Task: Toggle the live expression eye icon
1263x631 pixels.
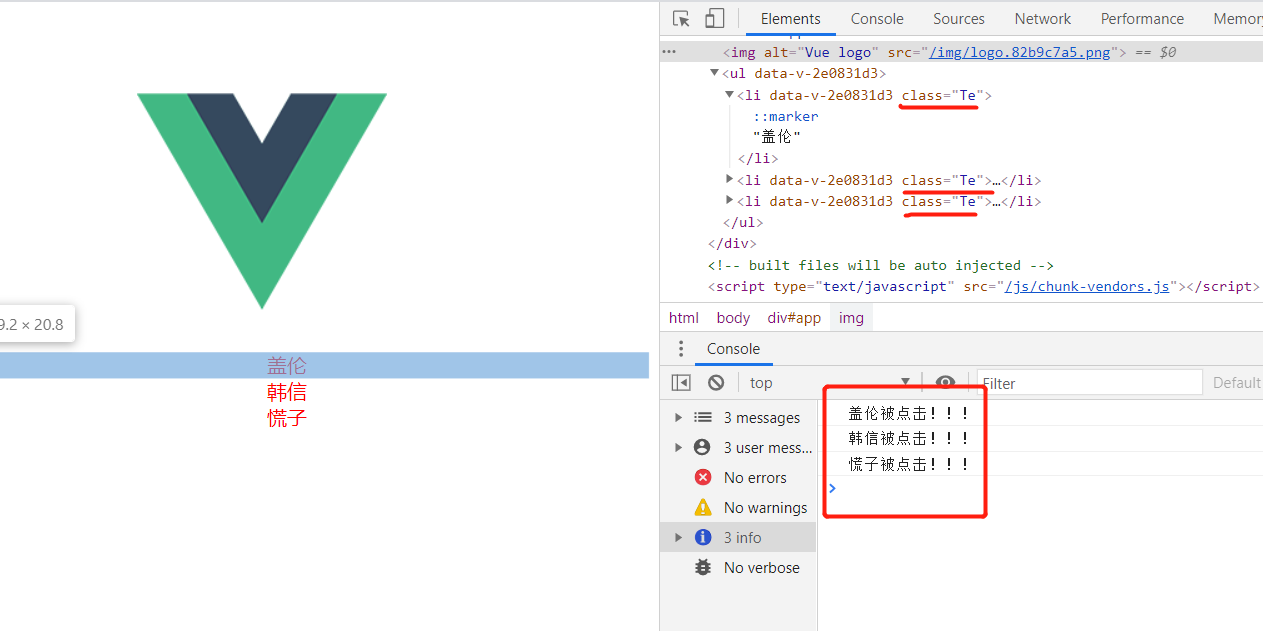Action: (945, 383)
